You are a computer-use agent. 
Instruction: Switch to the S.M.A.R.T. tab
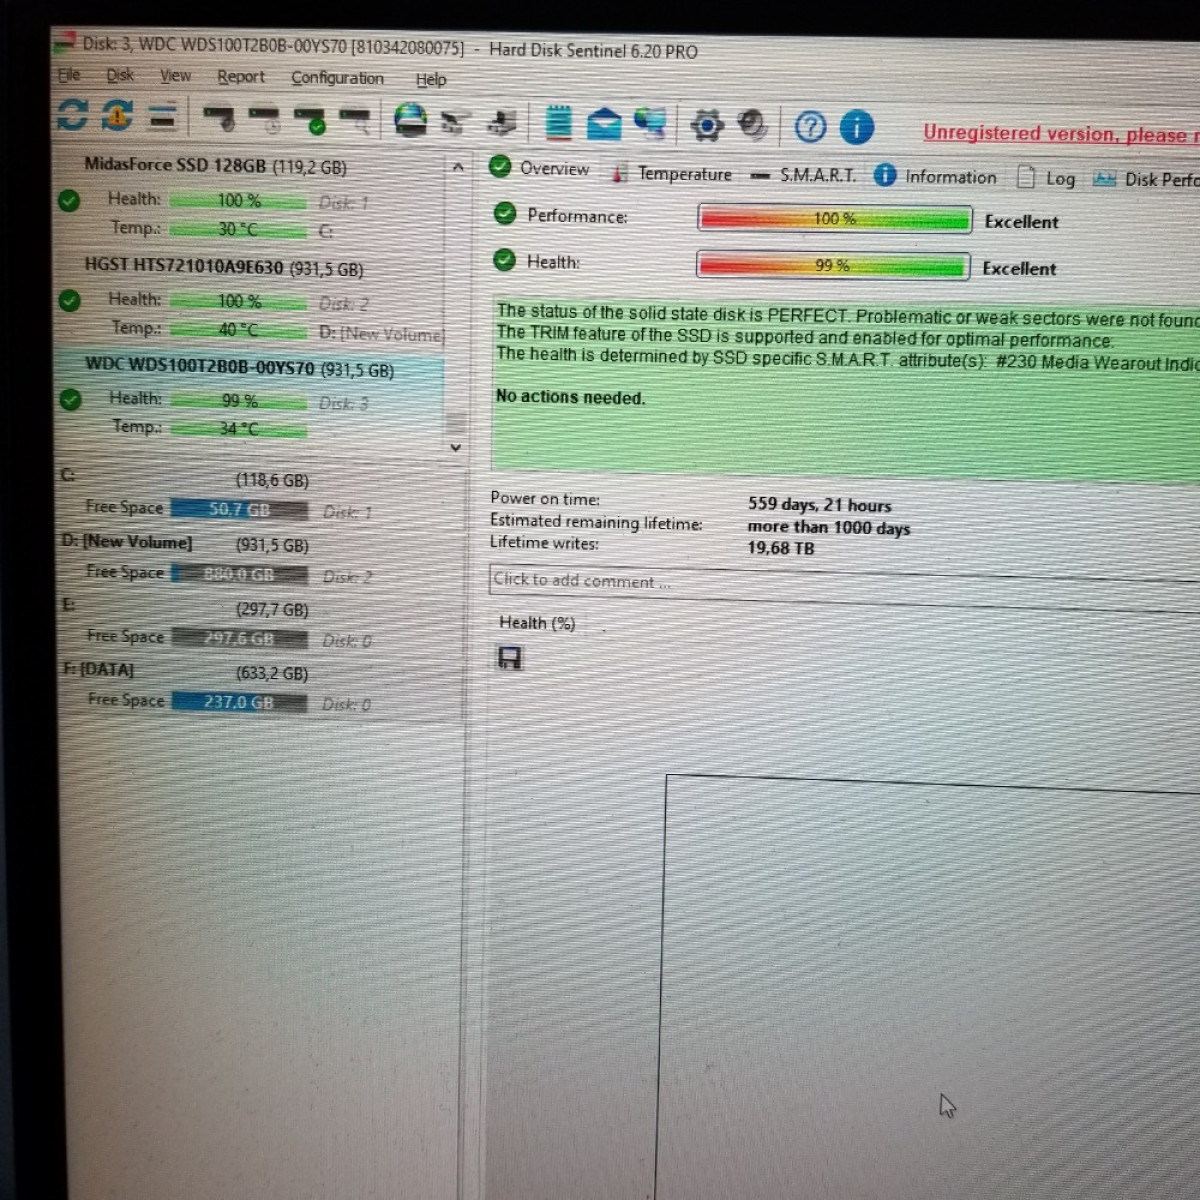804,175
